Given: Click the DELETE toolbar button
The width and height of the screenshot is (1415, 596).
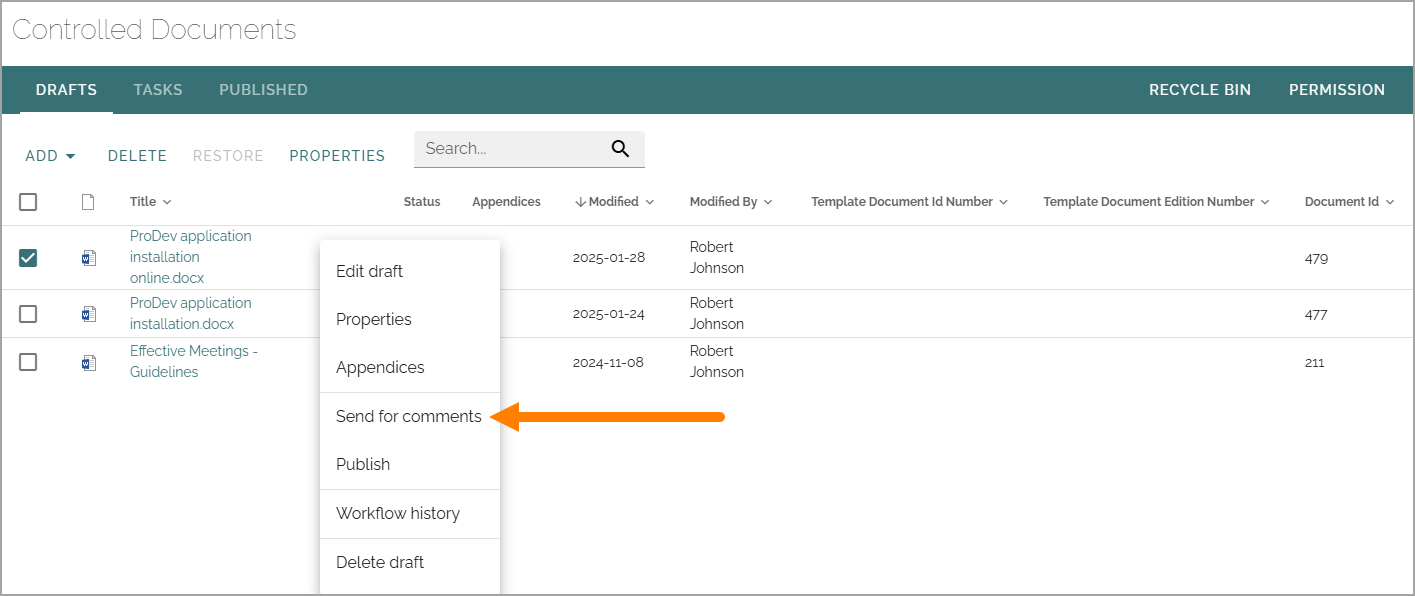Looking at the screenshot, I should [x=137, y=156].
